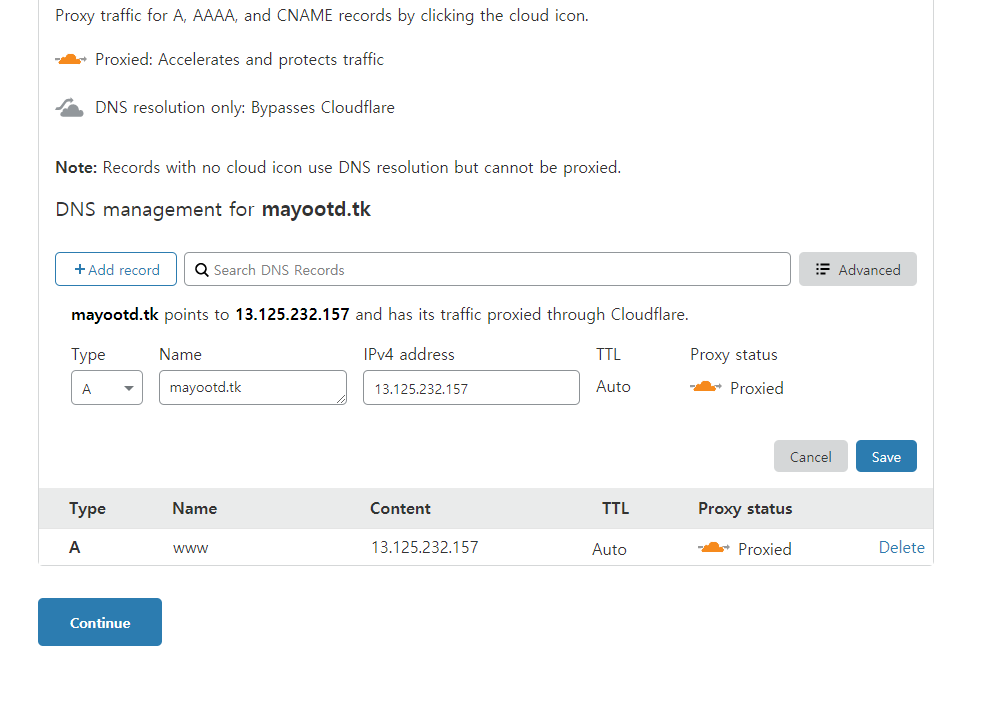Click the 13.125.232.157 content cell of www record
997x720 pixels.
(x=425, y=548)
